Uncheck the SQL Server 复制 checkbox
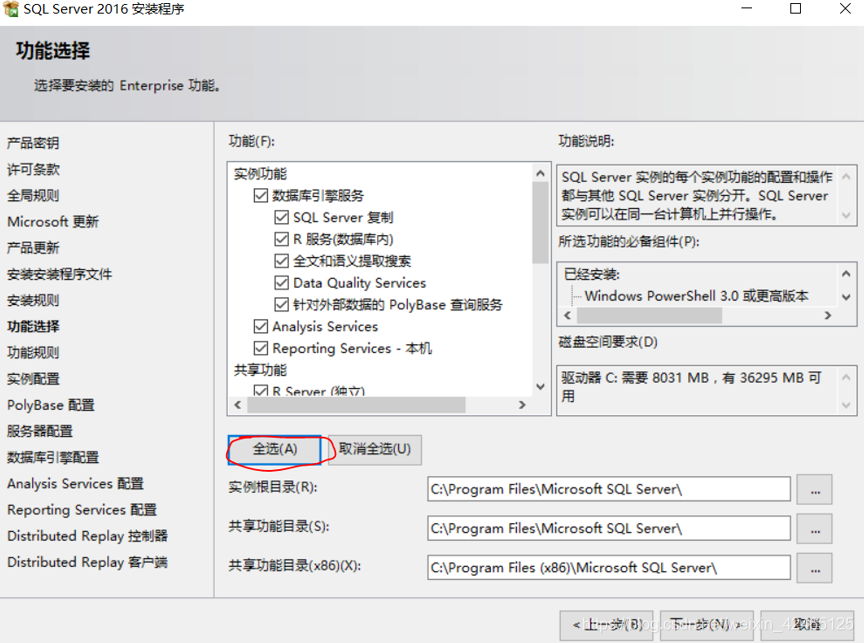The image size is (864, 643). click(282, 217)
